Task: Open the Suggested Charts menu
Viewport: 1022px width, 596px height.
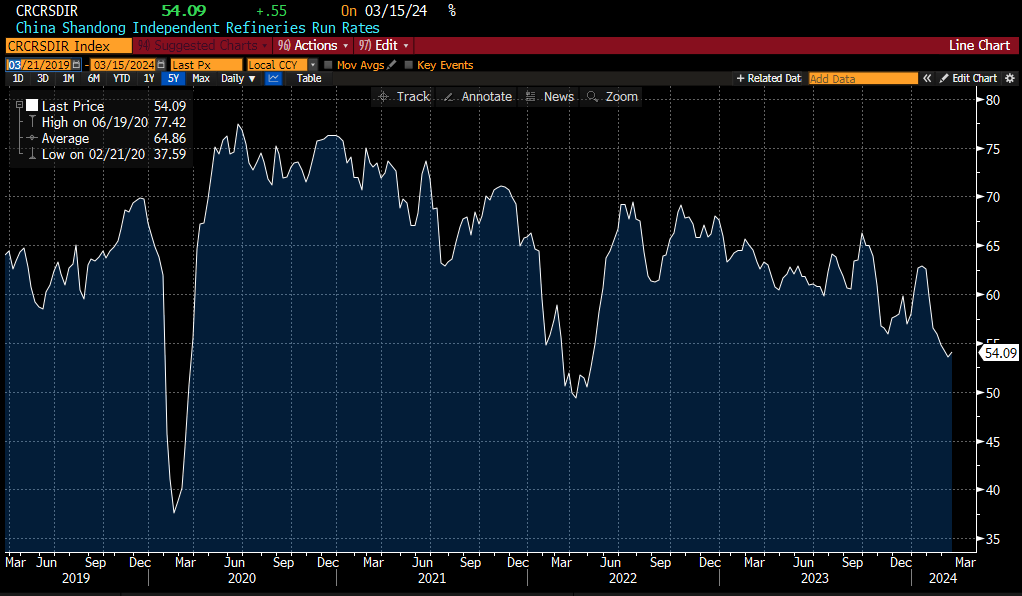Action: pyautogui.click(x=203, y=46)
